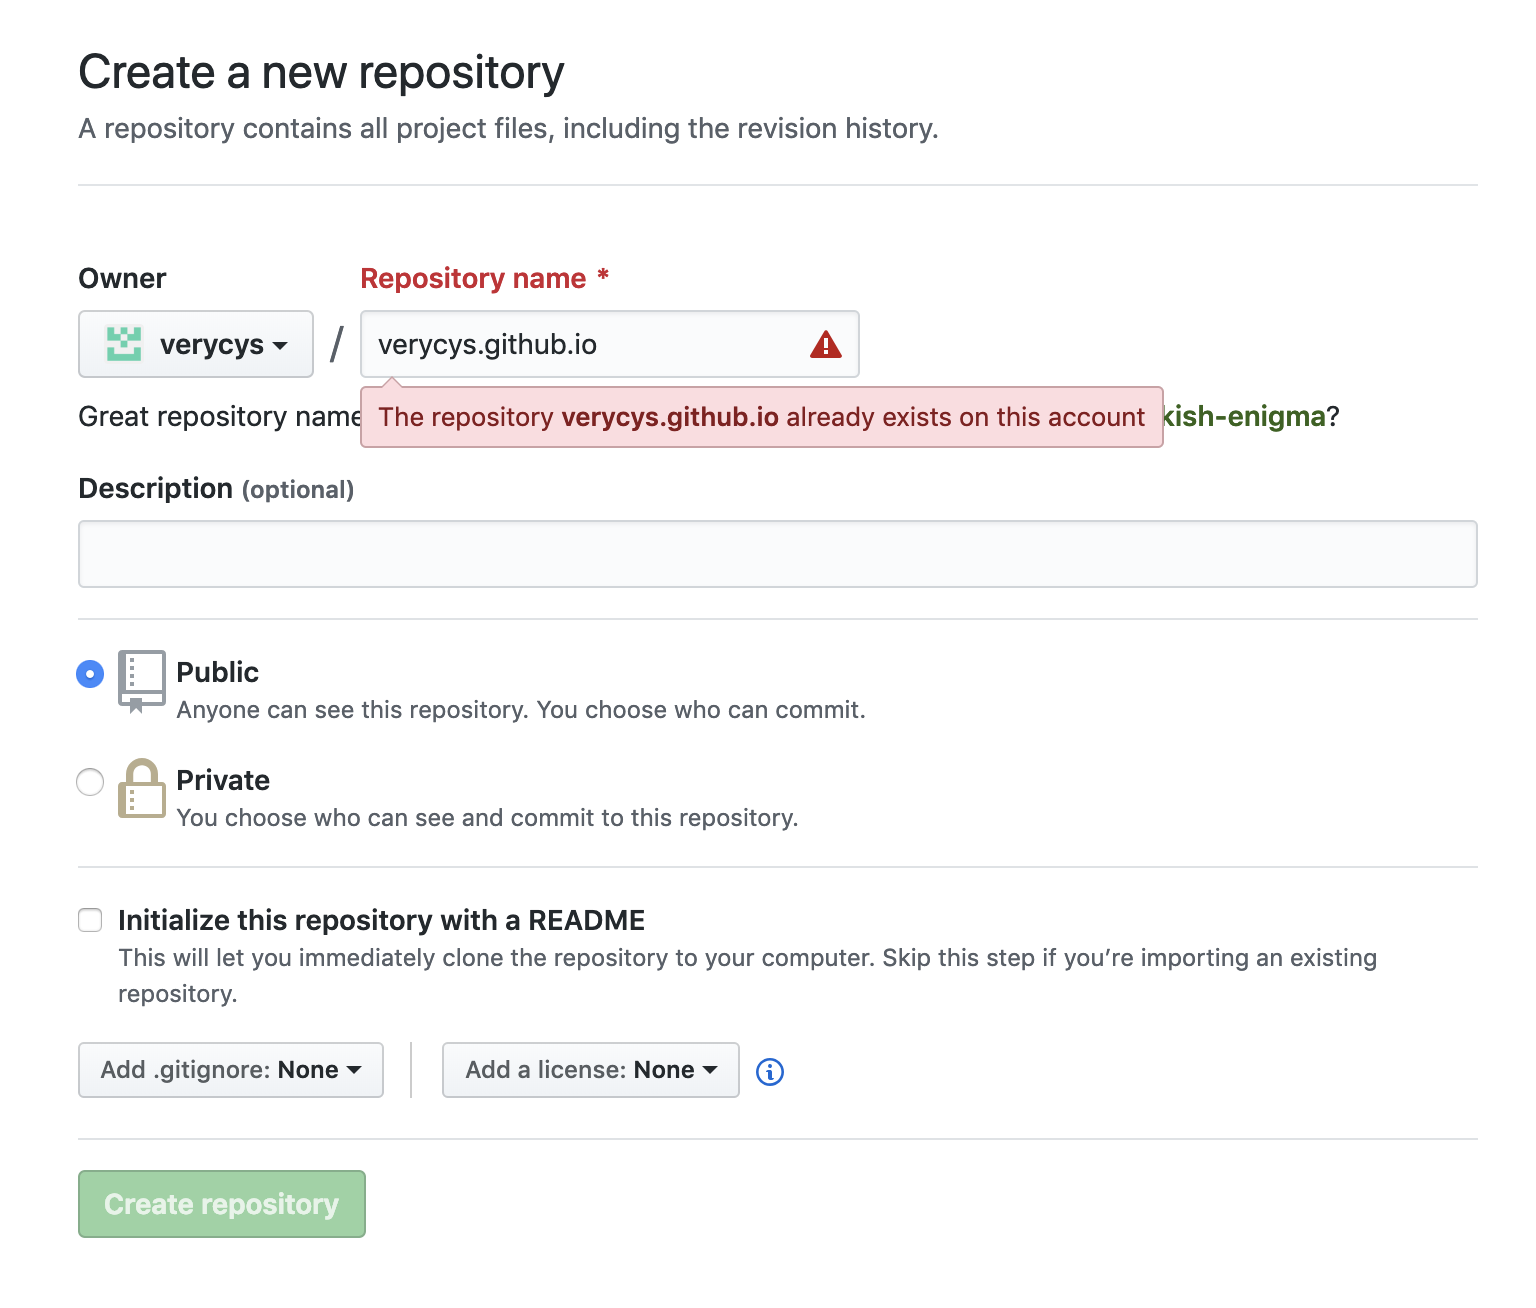
Task: Click the Public label text
Action: point(218,672)
